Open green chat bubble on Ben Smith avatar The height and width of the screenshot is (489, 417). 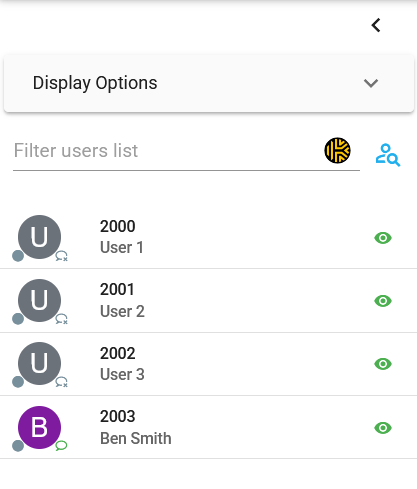tap(61, 445)
